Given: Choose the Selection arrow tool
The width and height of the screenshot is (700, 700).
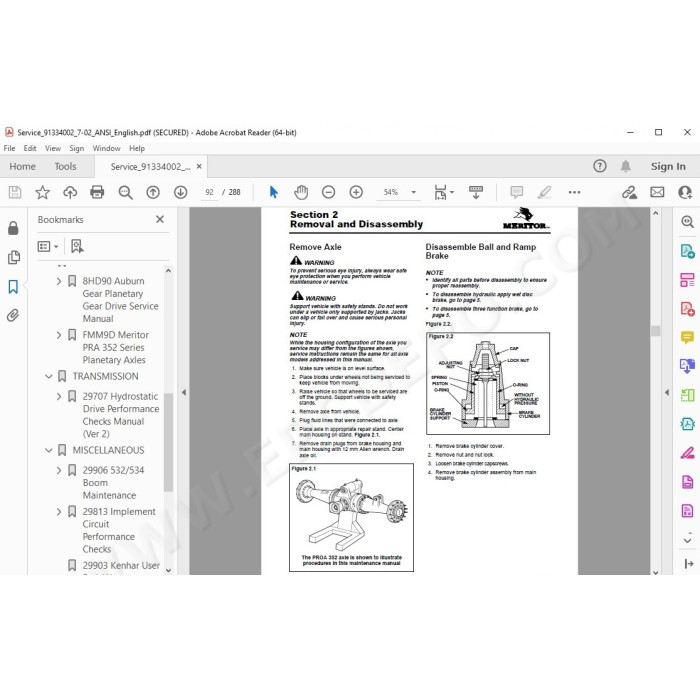Looking at the screenshot, I should [274, 192].
